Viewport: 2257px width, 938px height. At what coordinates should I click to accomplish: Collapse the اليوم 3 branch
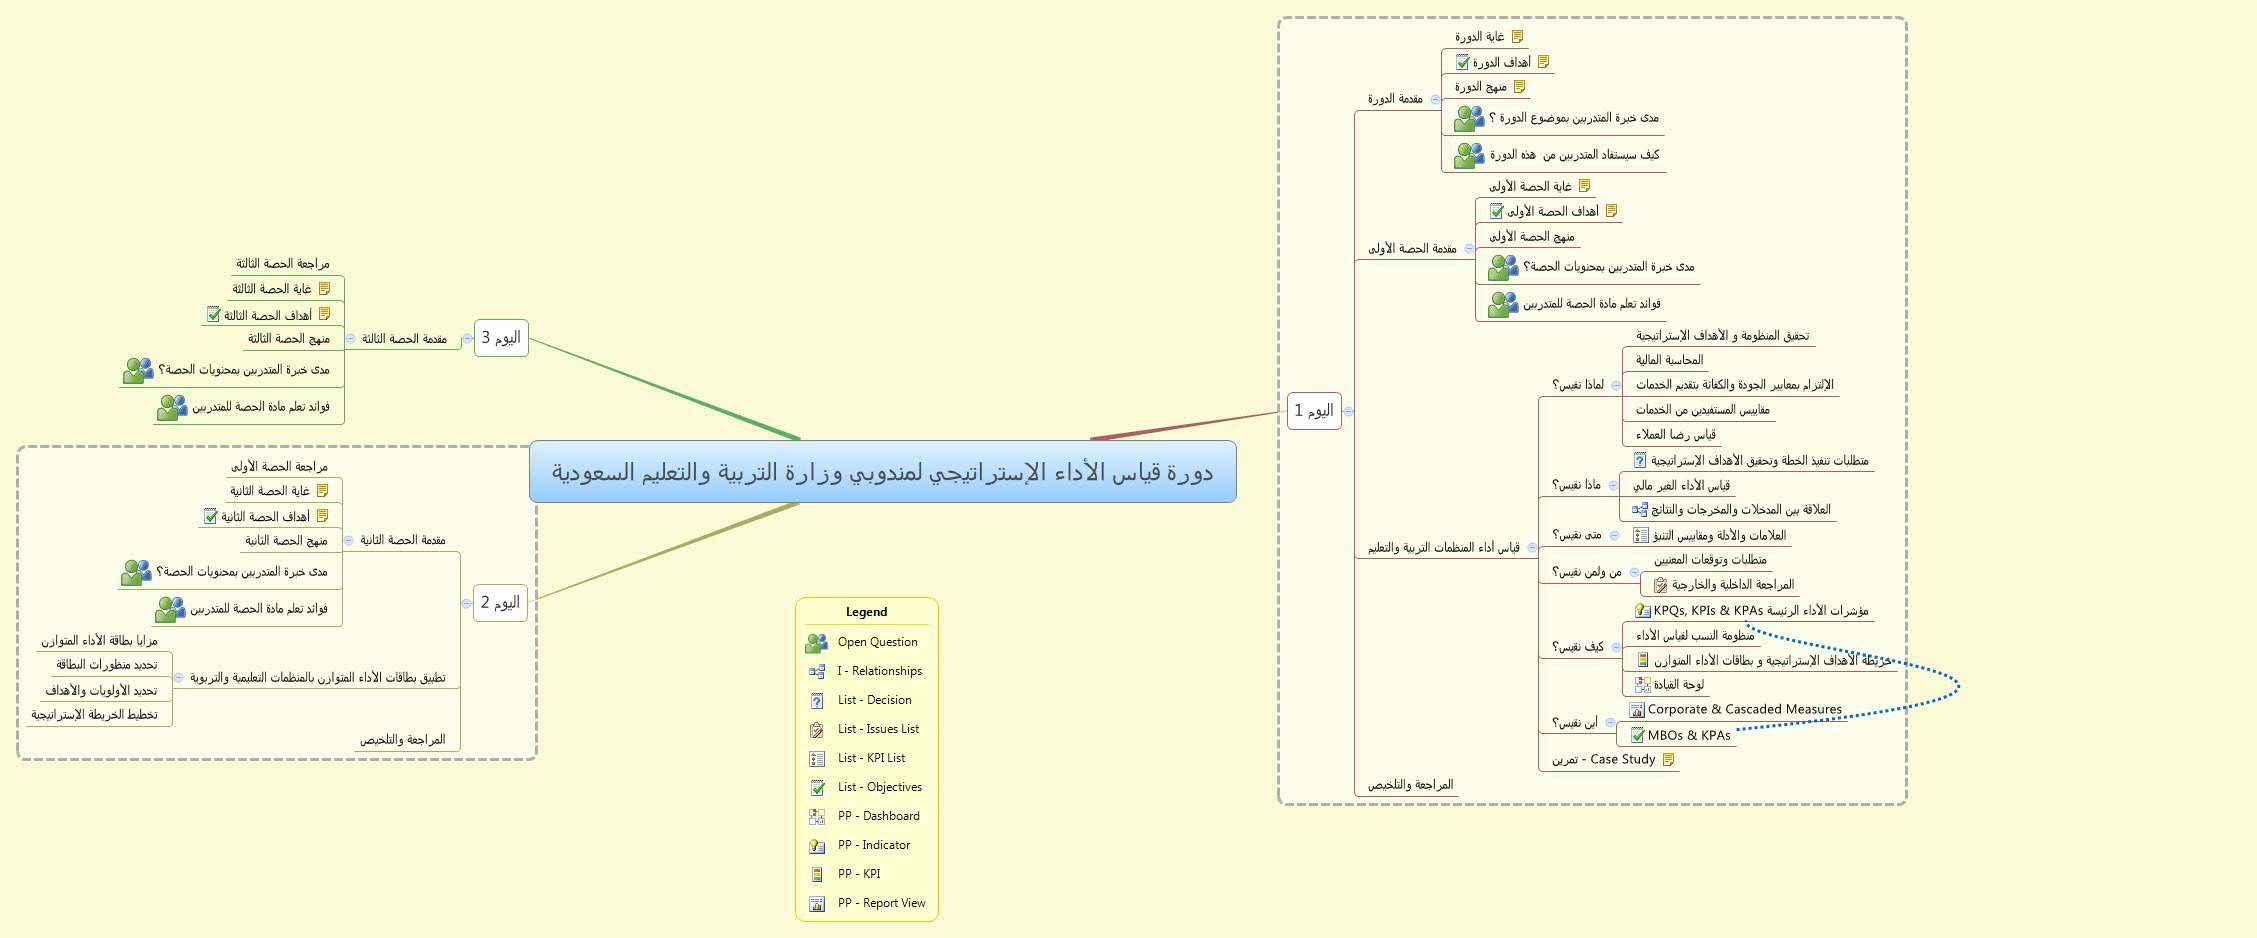(x=468, y=338)
